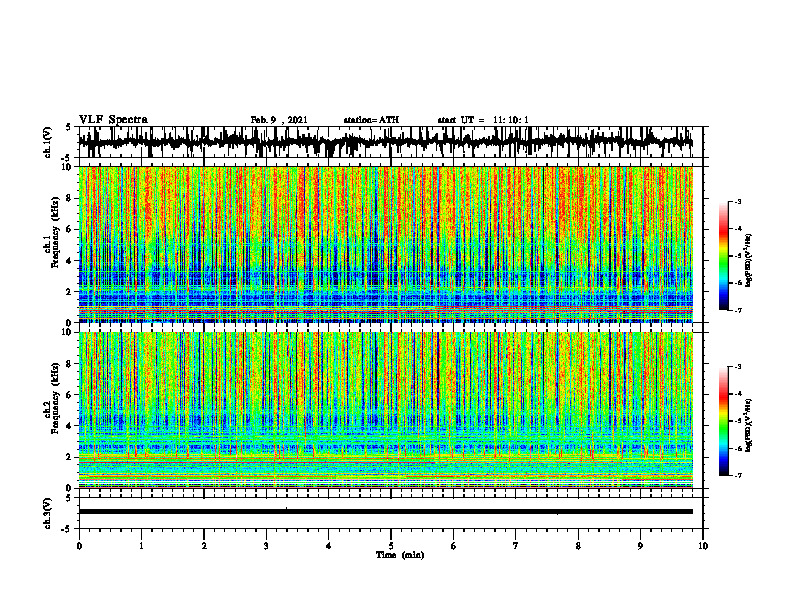The image size is (792, 612).
Task: Click the "station= ATH" header label
Action: 371,120
